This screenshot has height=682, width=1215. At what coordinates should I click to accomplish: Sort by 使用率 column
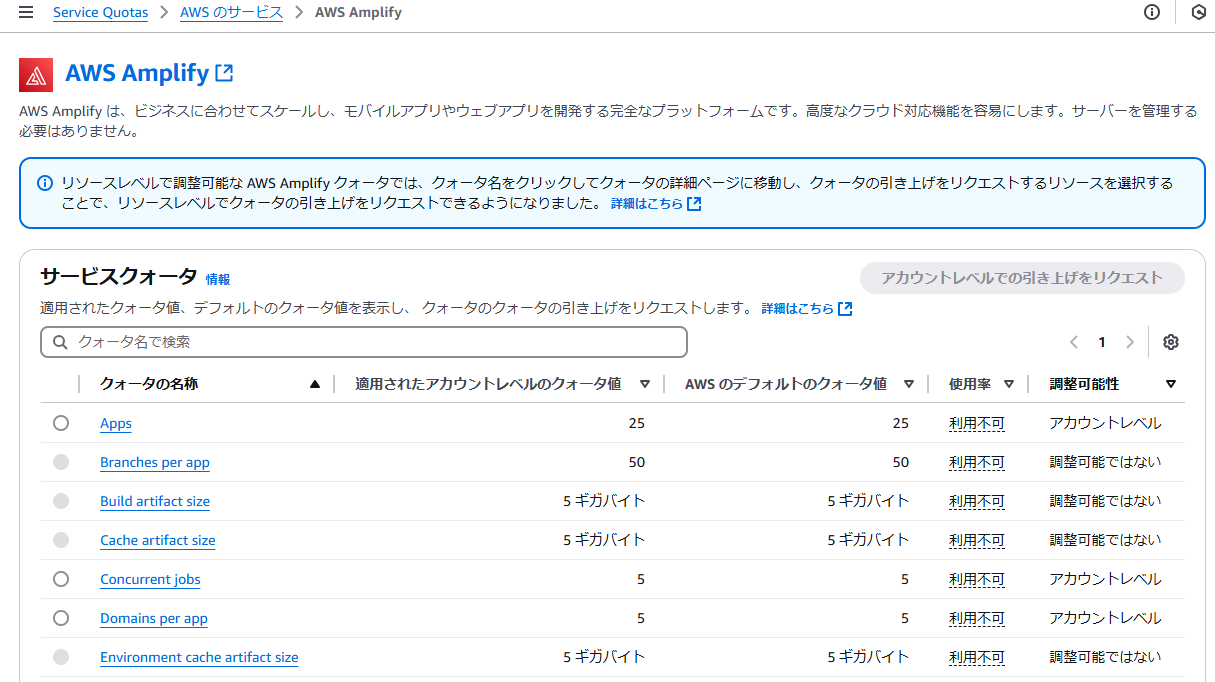[x=1009, y=384]
